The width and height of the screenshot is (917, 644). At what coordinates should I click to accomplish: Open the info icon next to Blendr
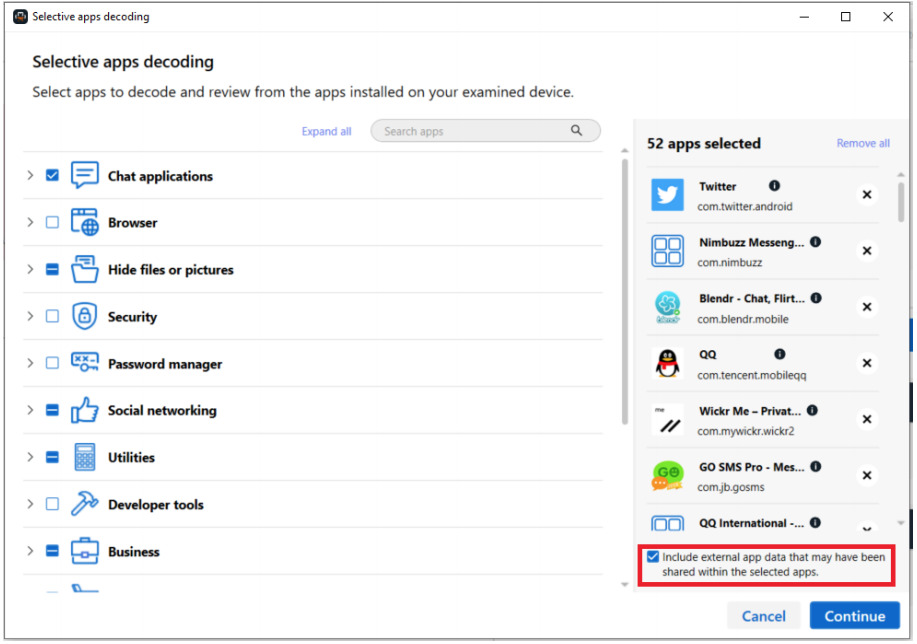(817, 298)
